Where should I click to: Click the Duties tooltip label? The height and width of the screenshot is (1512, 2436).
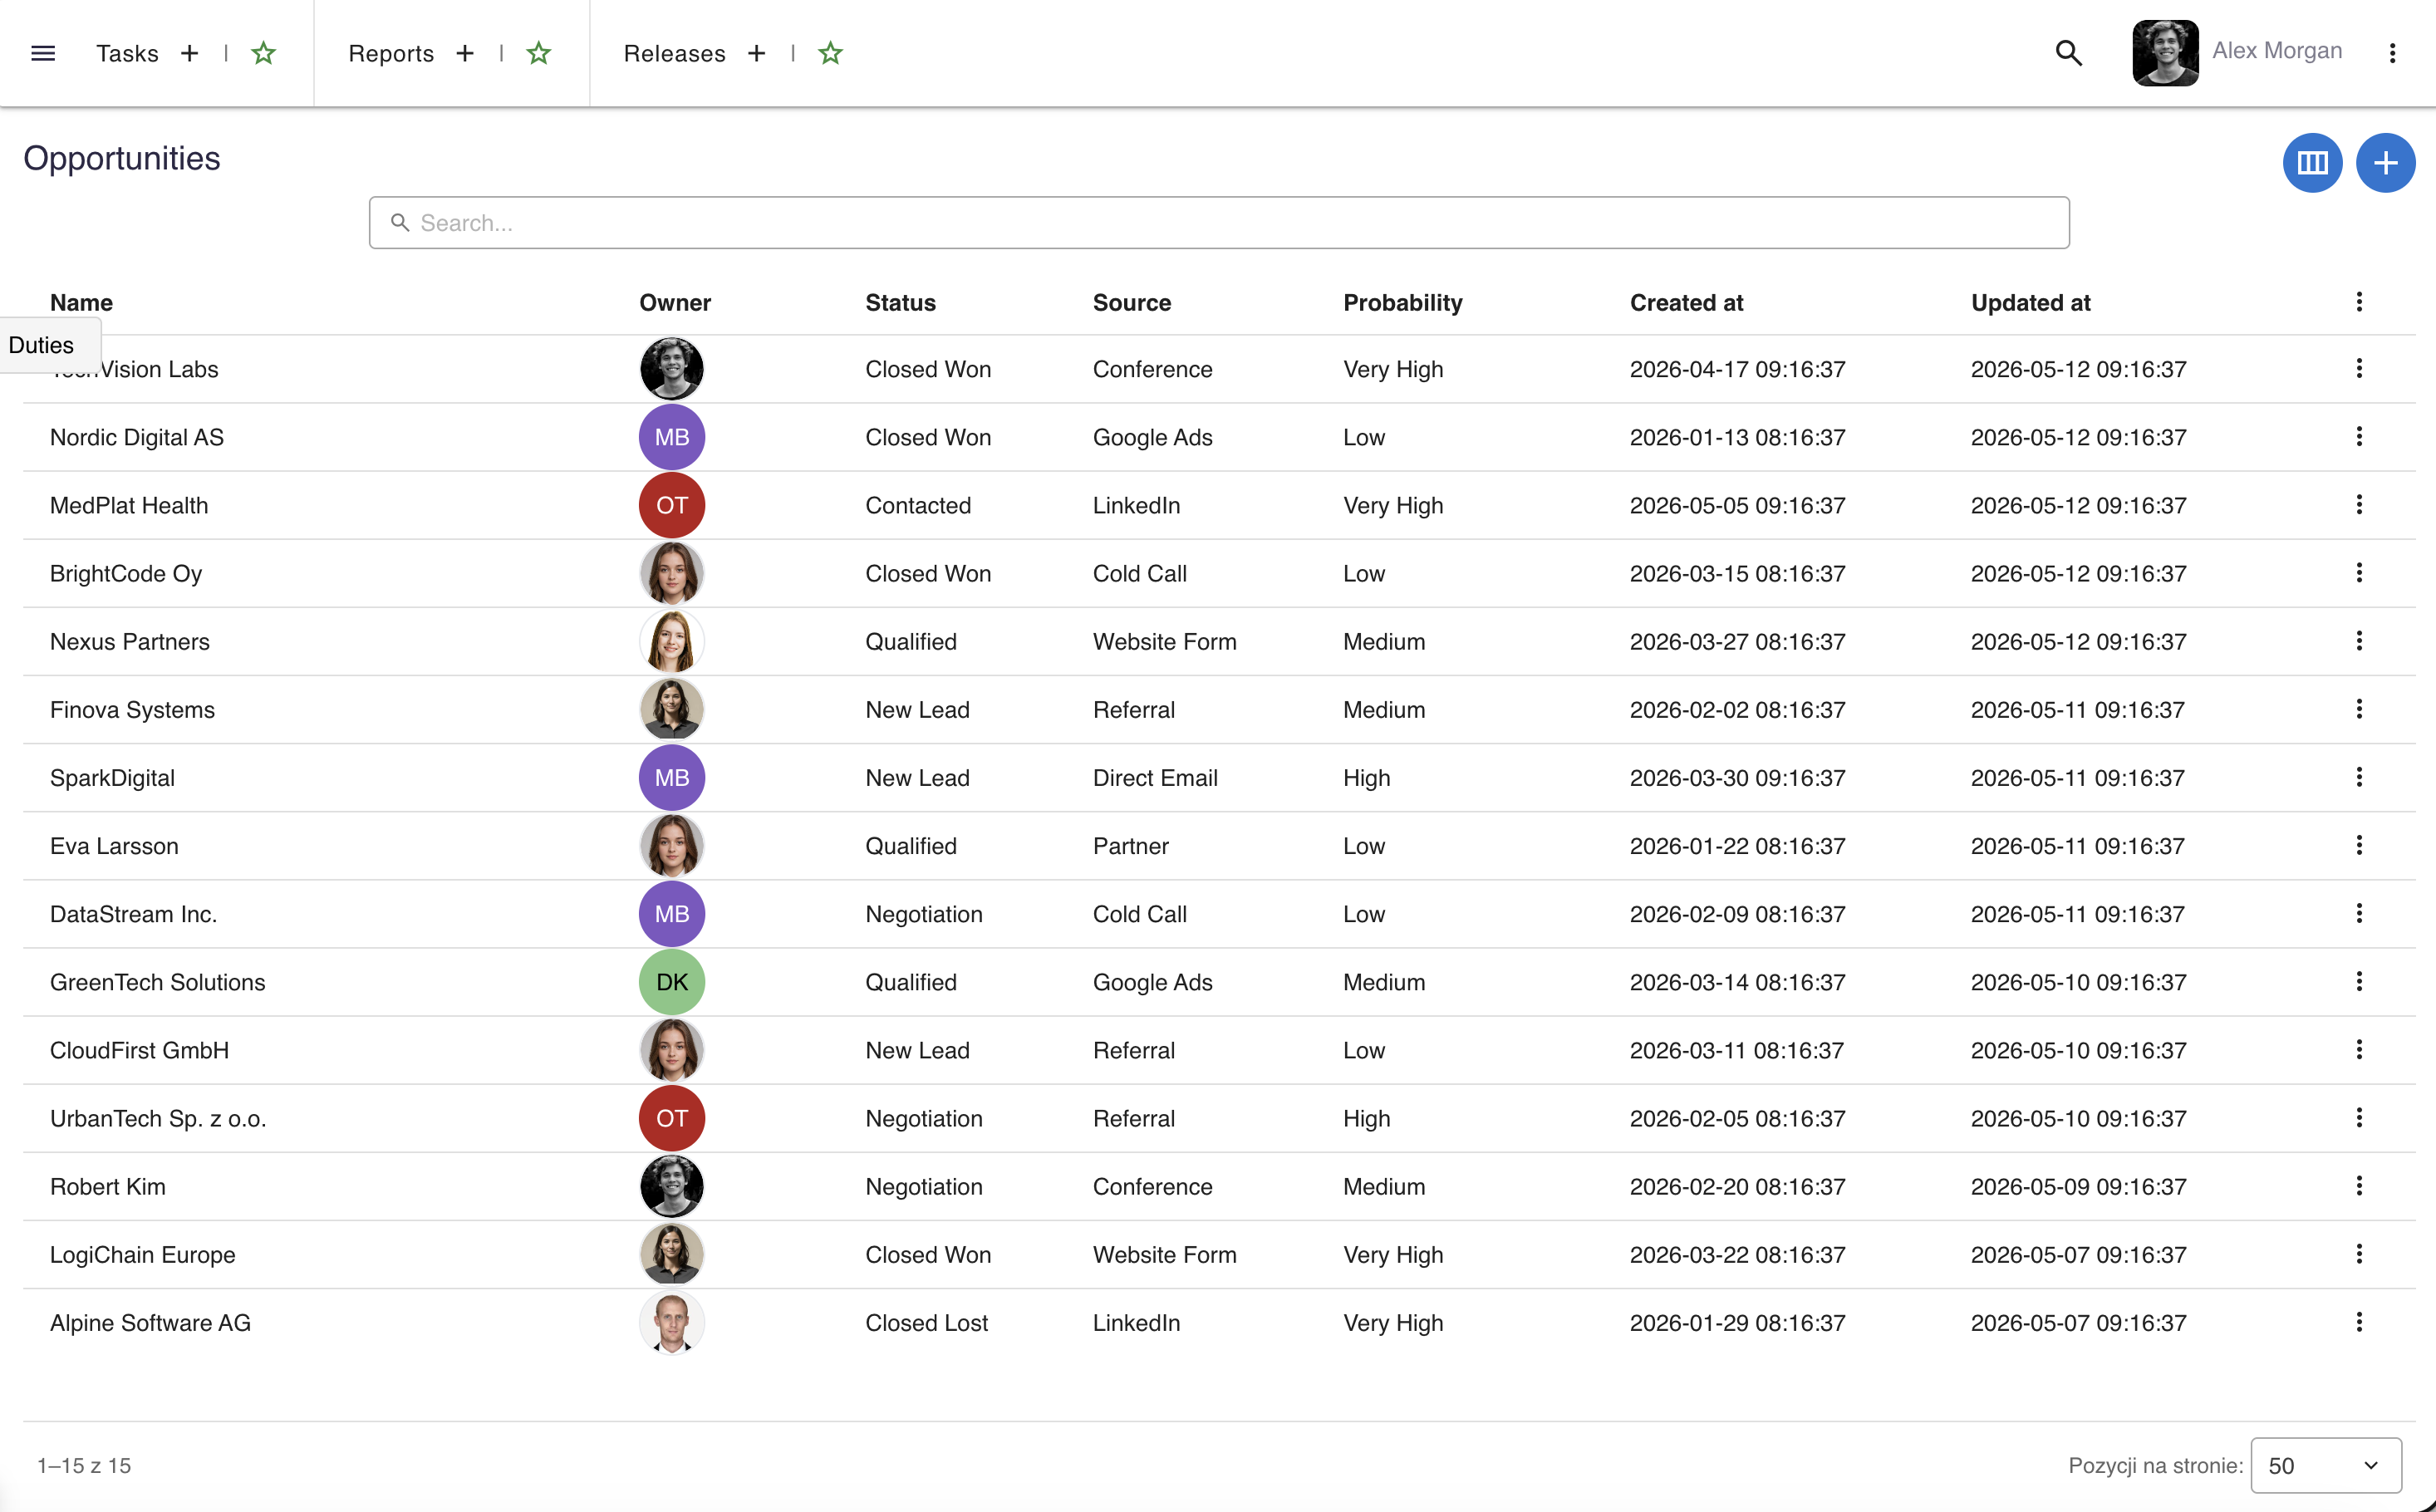tap(42, 345)
